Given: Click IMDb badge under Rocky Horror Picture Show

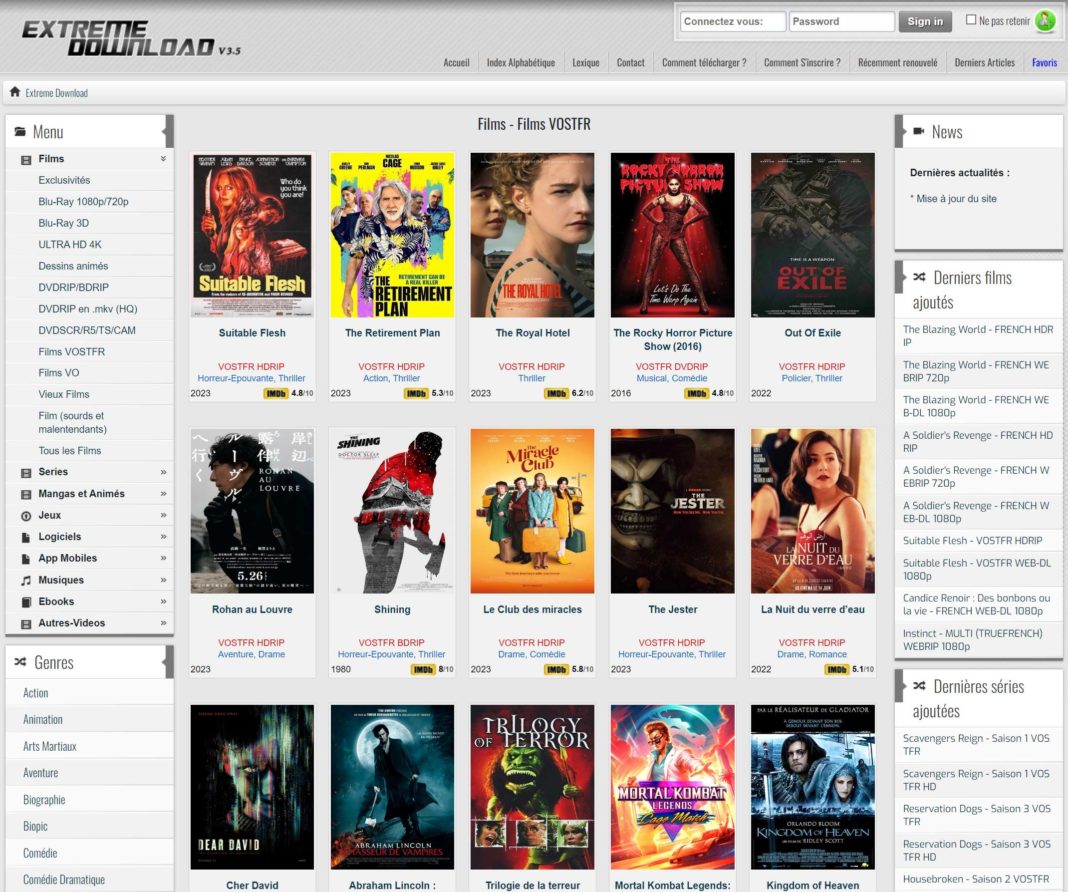Looking at the screenshot, I should [697, 394].
